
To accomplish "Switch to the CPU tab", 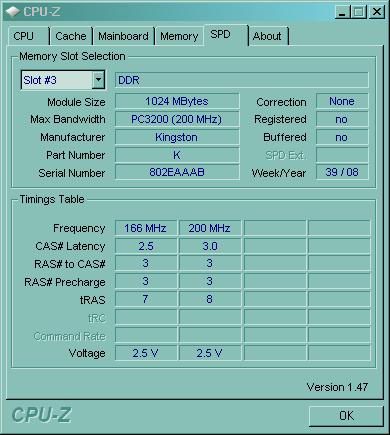I will 28,36.
